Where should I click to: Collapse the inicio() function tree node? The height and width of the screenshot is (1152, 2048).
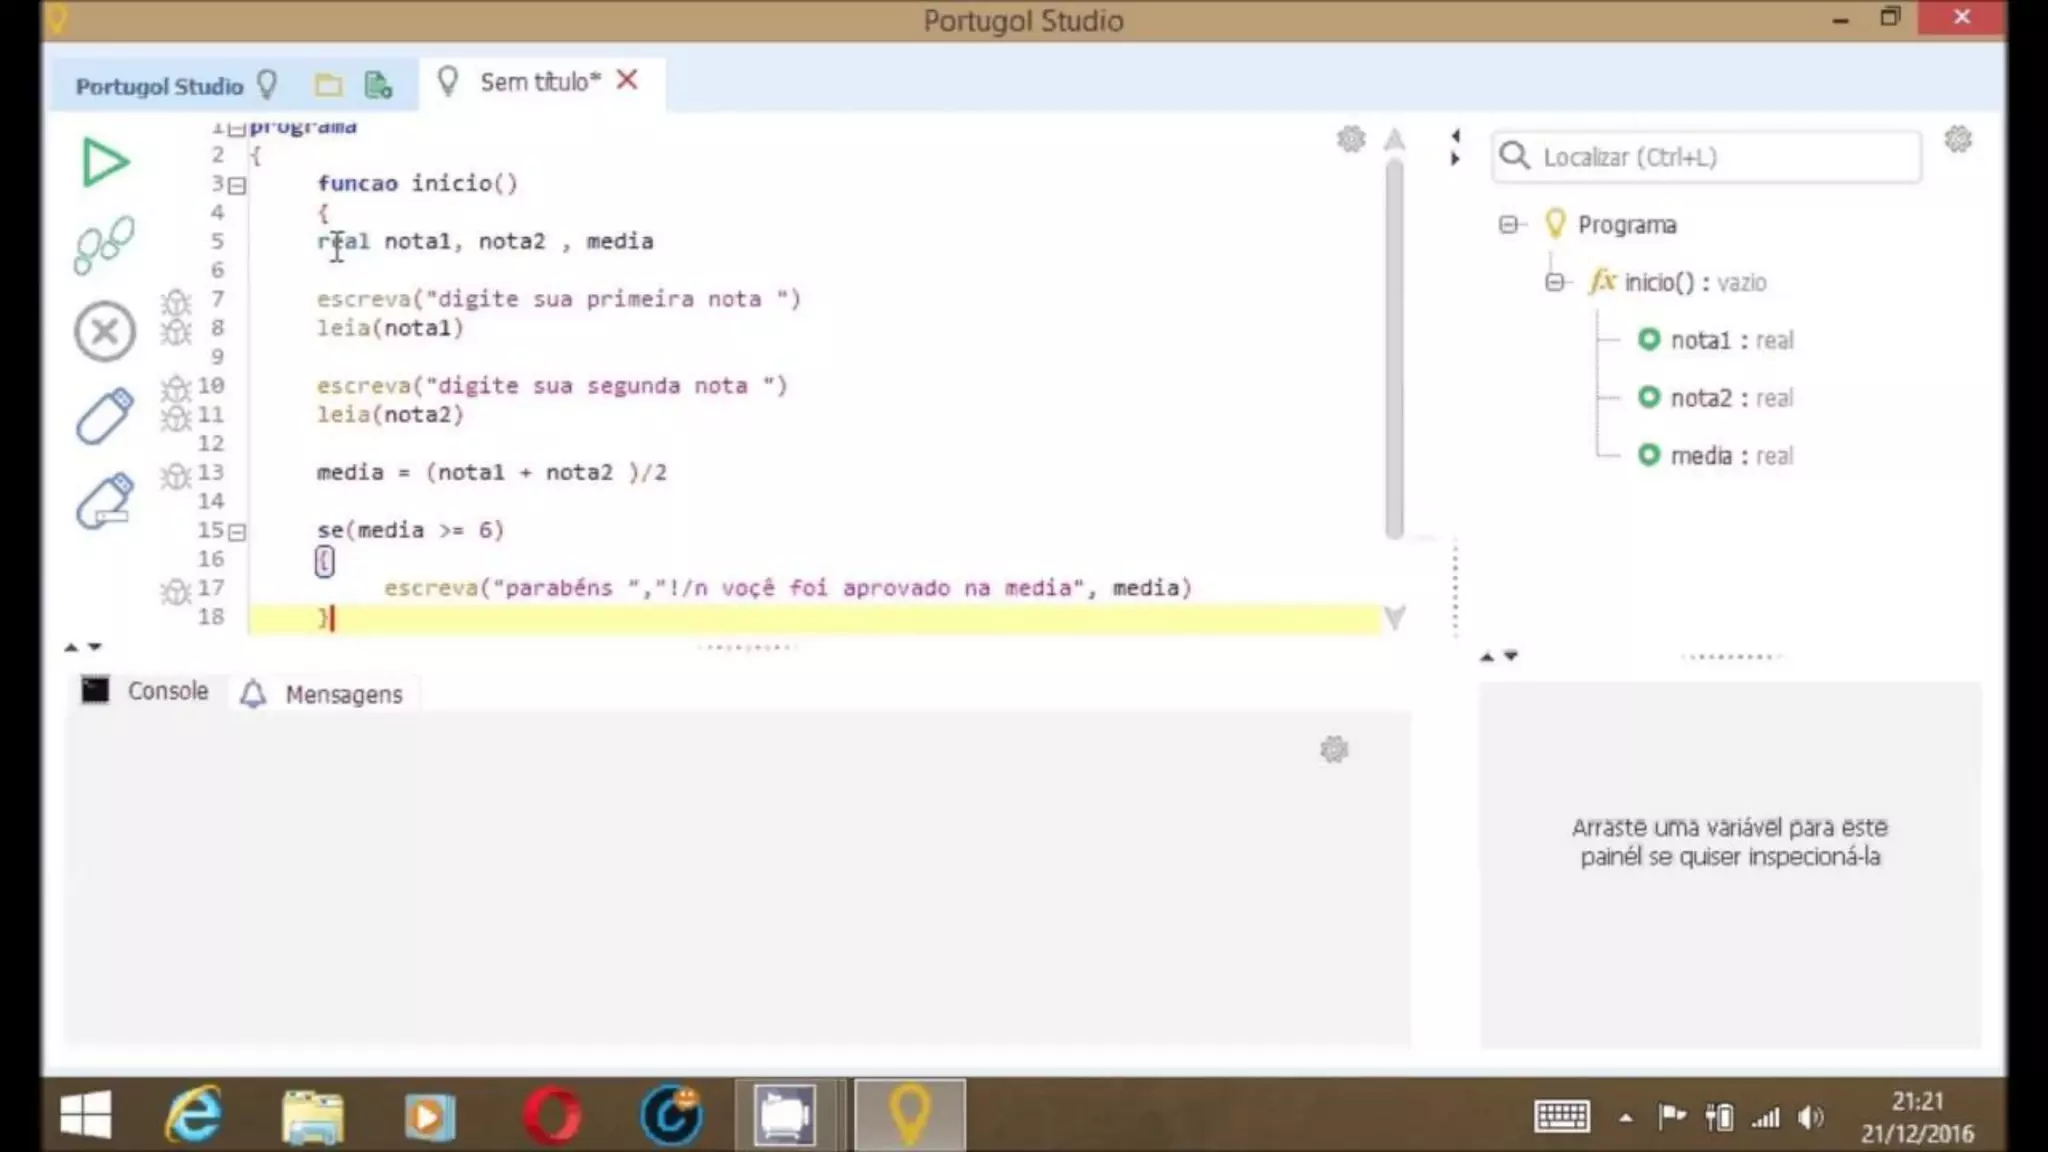point(1554,283)
